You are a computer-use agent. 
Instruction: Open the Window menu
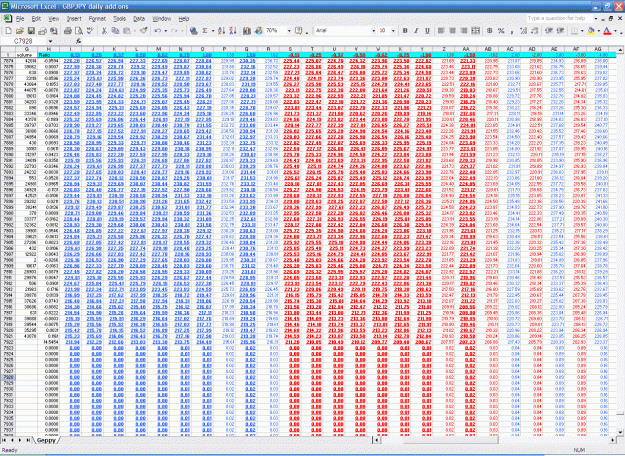tap(161, 19)
